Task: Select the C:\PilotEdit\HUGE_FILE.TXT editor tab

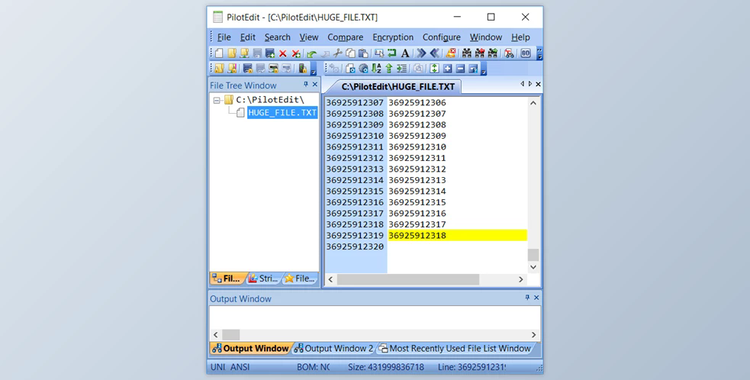Action: point(397,87)
